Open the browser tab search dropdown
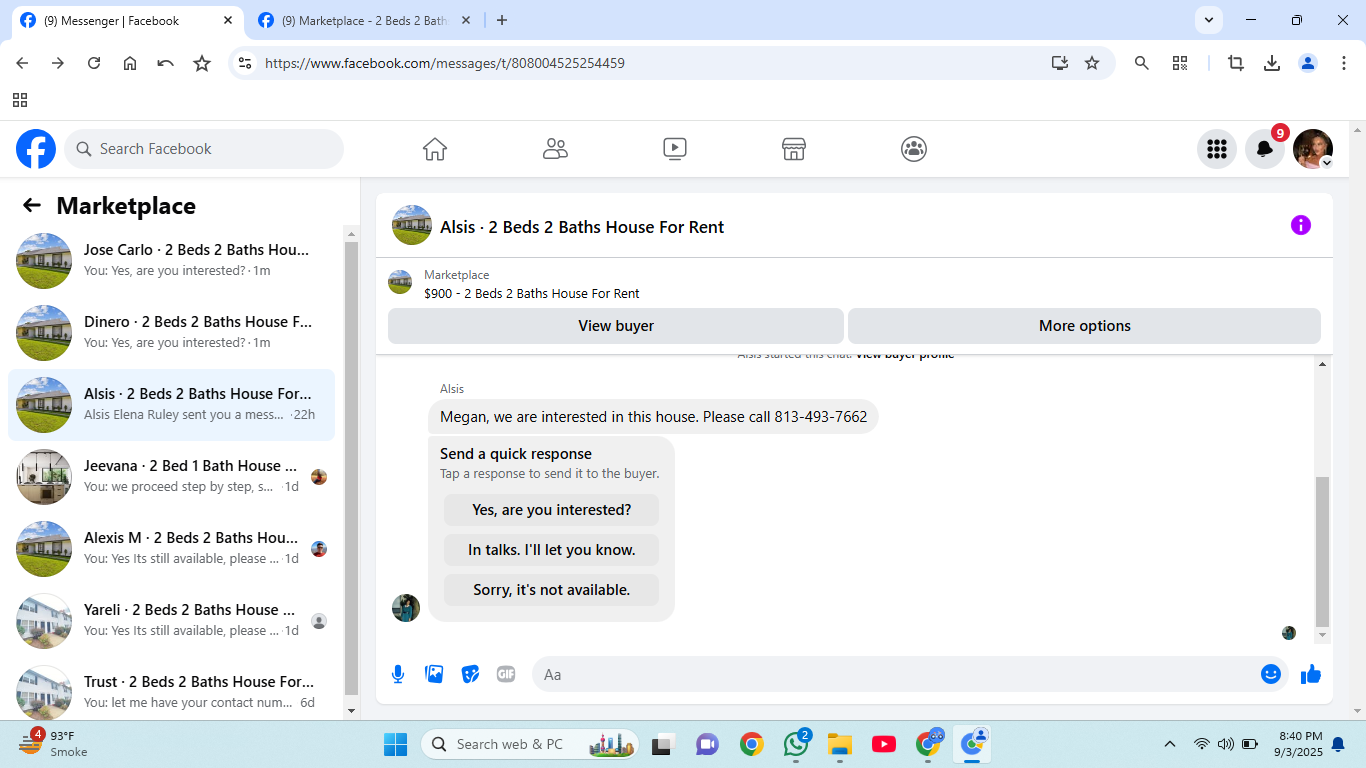The width and height of the screenshot is (1366, 768). click(x=1209, y=20)
